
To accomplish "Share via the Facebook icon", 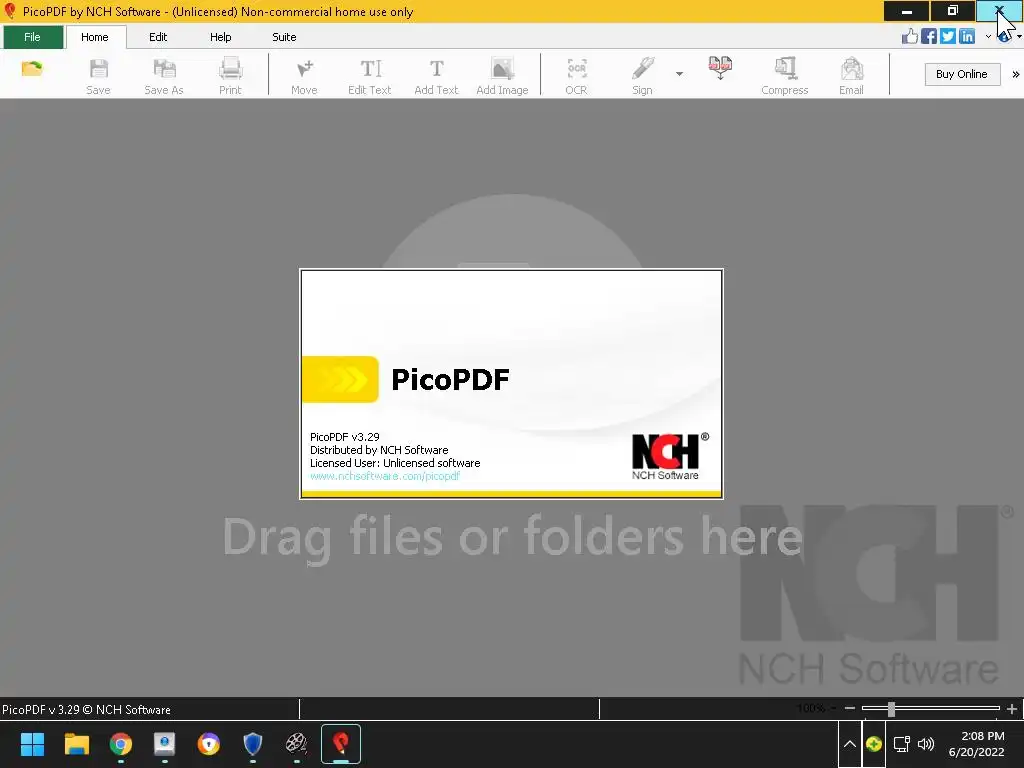I will 929,37.
